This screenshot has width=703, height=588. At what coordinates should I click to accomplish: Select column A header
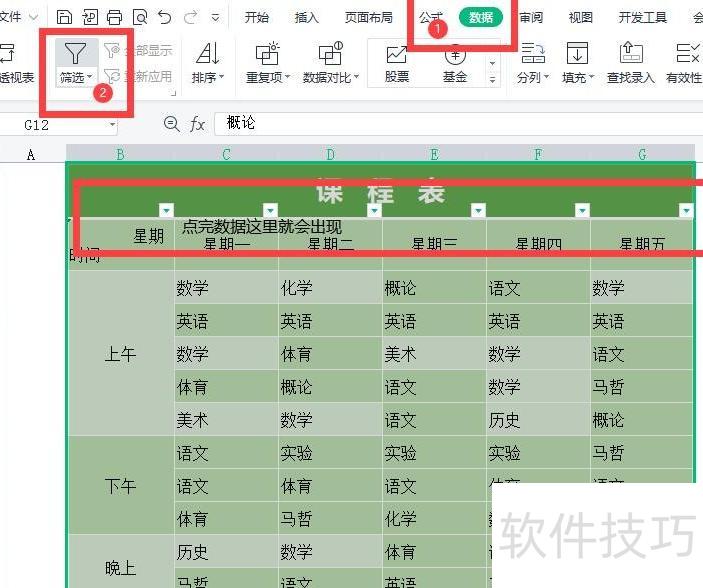[x=31, y=155]
